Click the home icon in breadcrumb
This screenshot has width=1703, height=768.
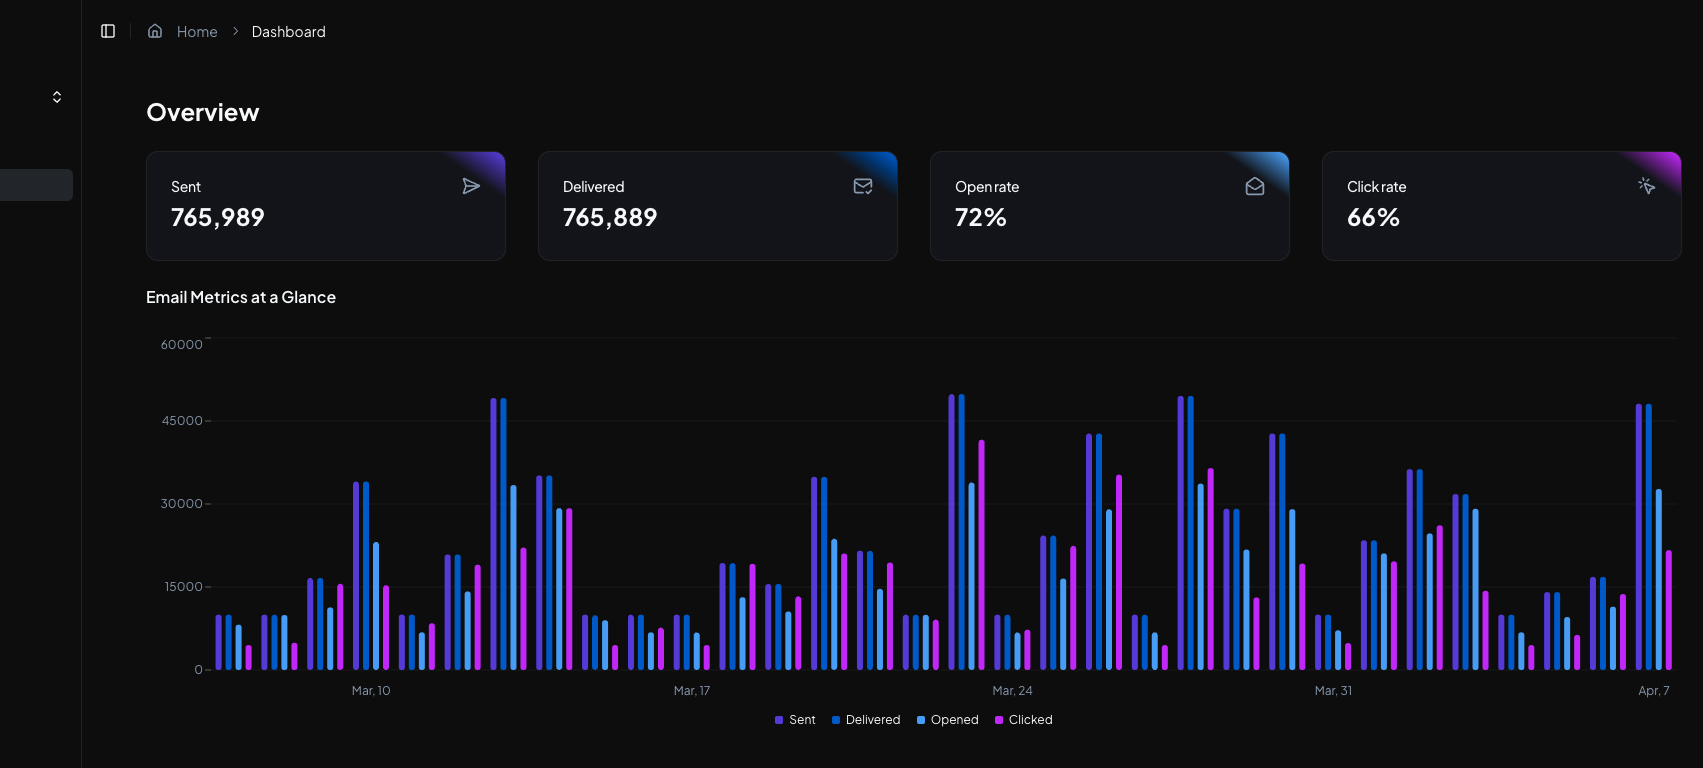(x=155, y=31)
